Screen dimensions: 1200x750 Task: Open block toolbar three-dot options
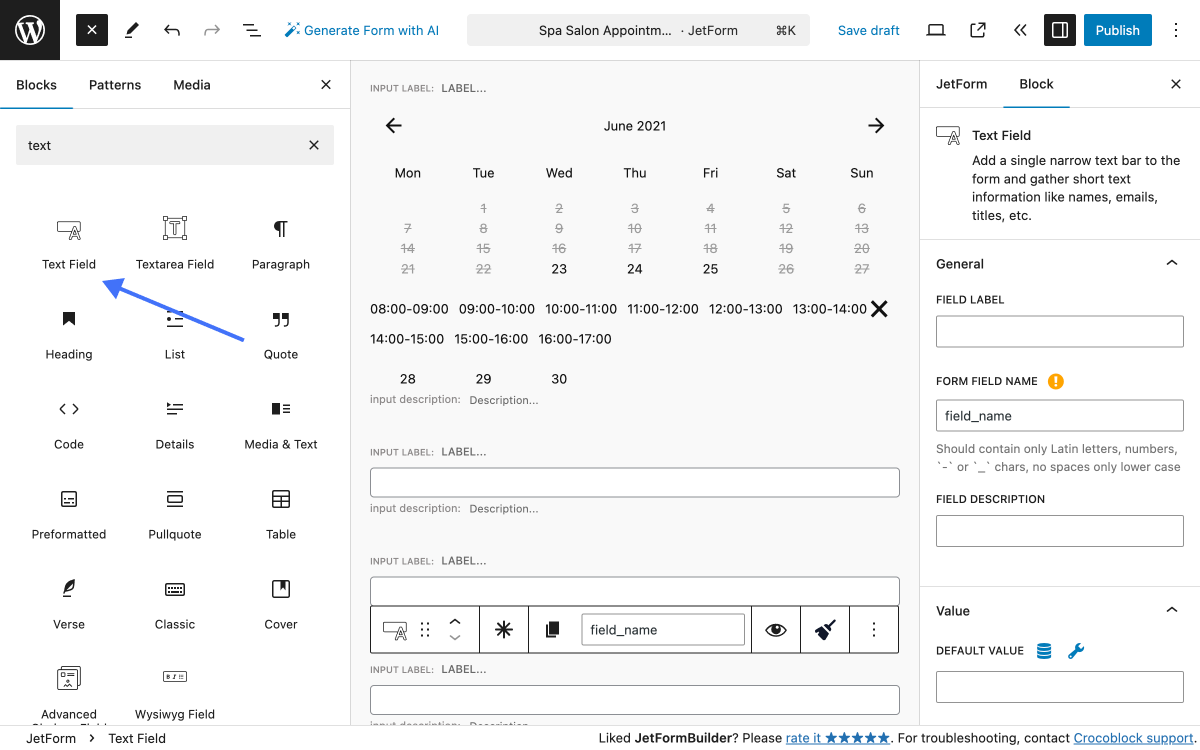coord(874,630)
